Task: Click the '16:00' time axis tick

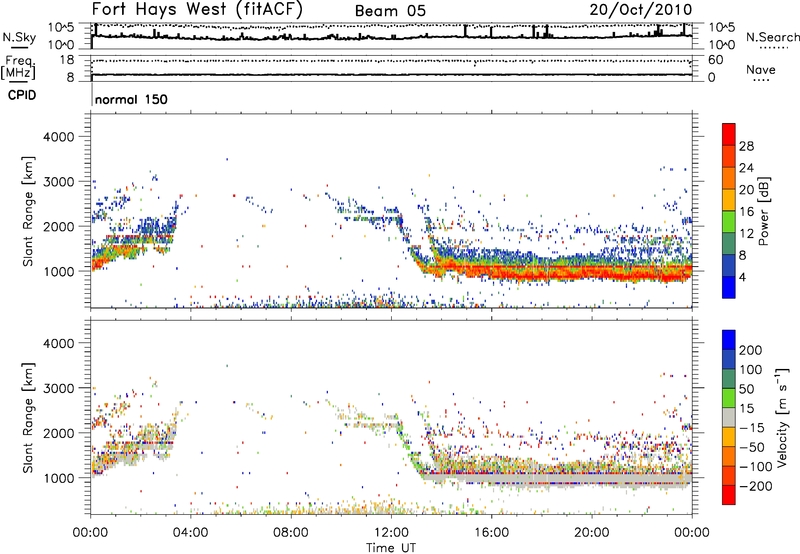Action: click(491, 533)
